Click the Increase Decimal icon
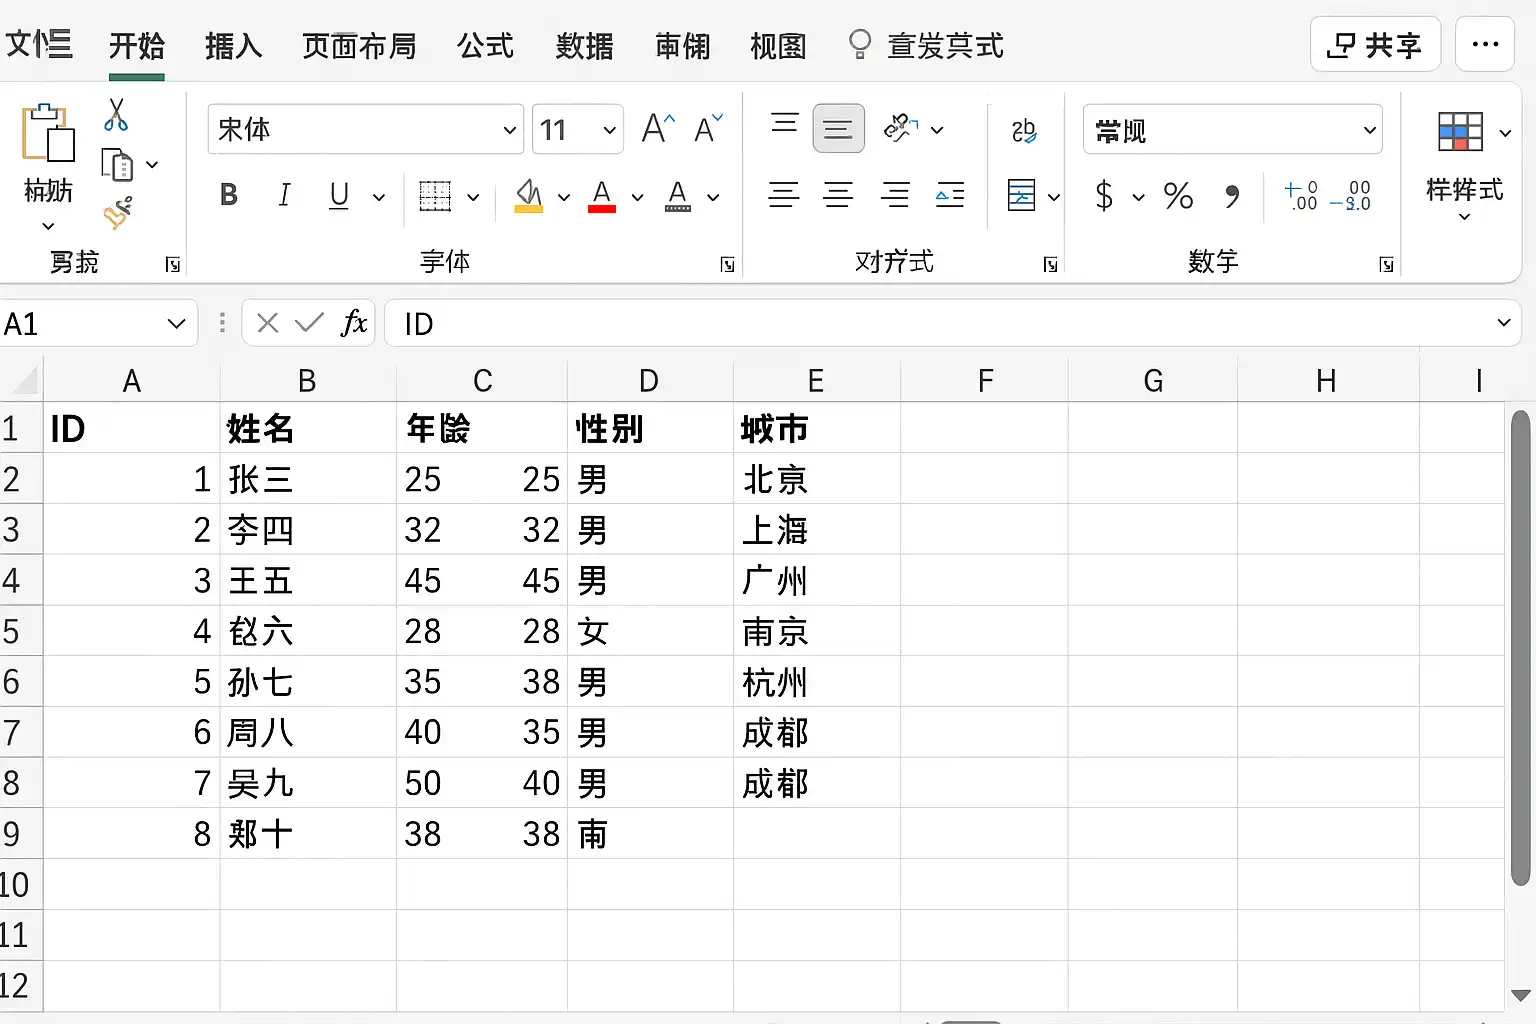 click(x=1301, y=195)
